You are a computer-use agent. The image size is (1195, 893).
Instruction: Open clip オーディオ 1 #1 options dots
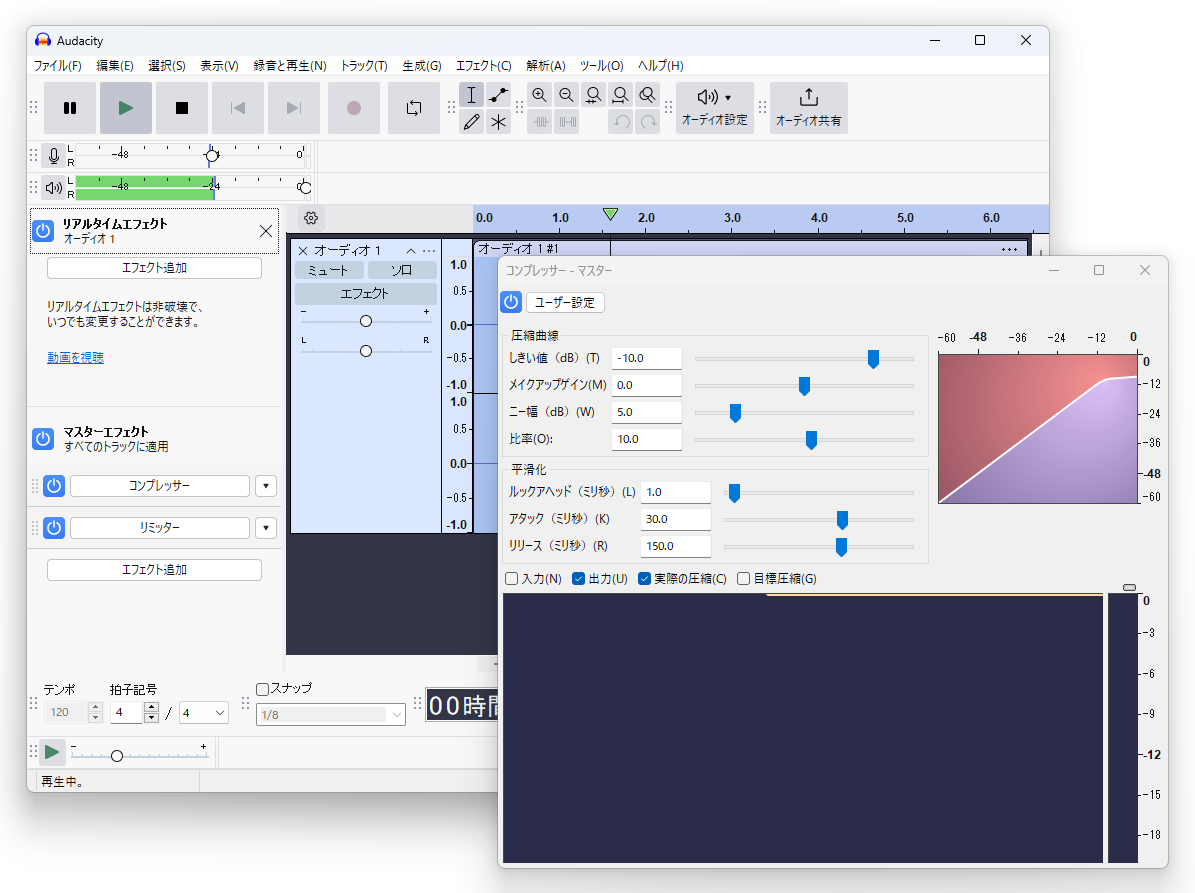point(1010,249)
